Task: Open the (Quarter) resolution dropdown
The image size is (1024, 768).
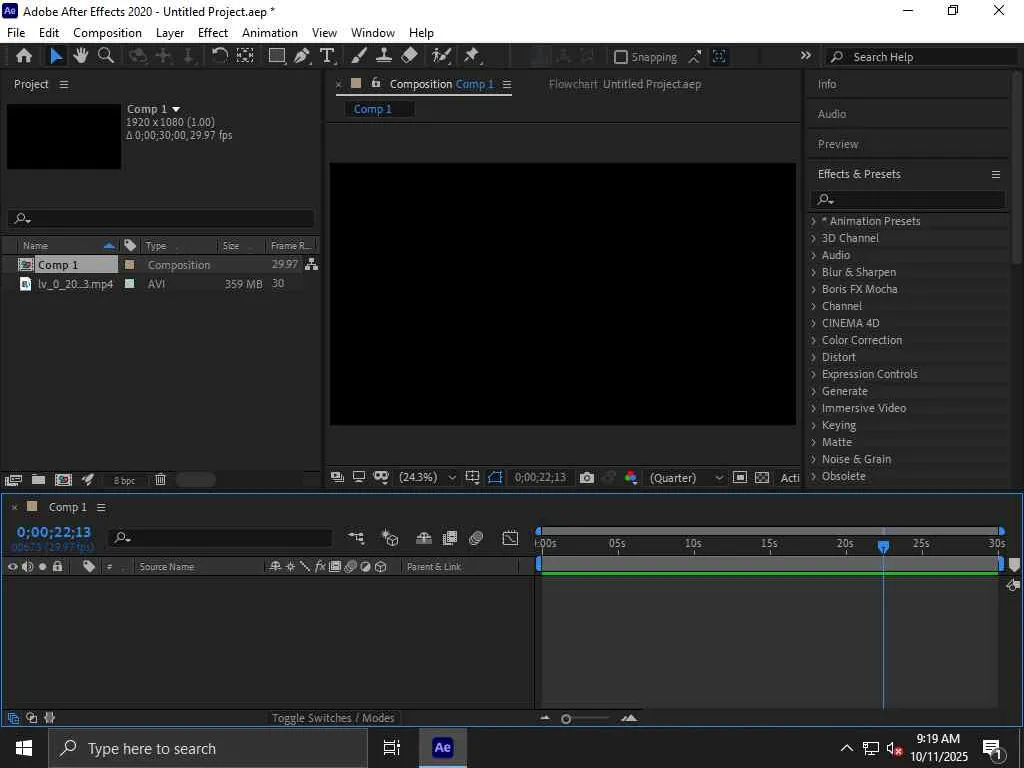Action: [686, 477]
